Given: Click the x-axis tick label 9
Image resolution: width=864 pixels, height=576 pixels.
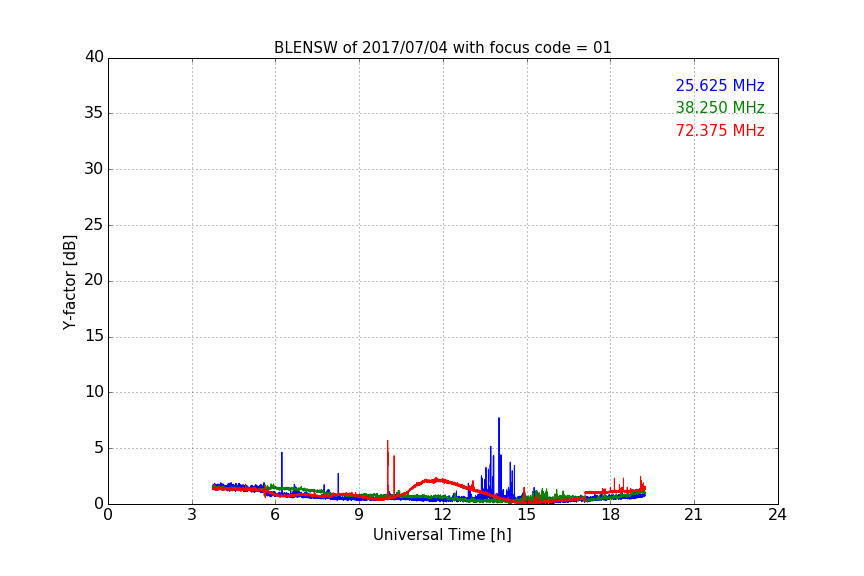Looking at the screenshot, I should click(359, 515).
